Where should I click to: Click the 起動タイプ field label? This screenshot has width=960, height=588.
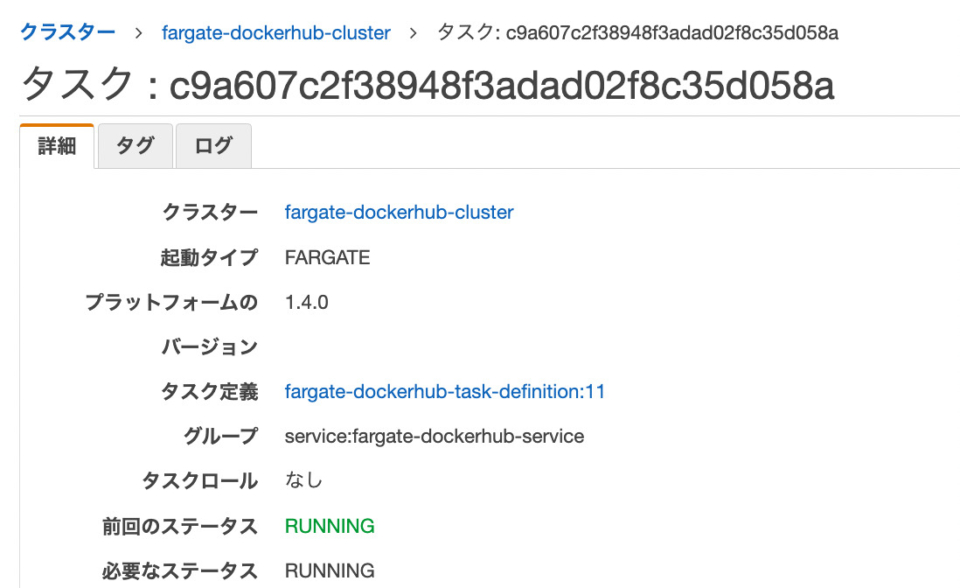[209, 257]
